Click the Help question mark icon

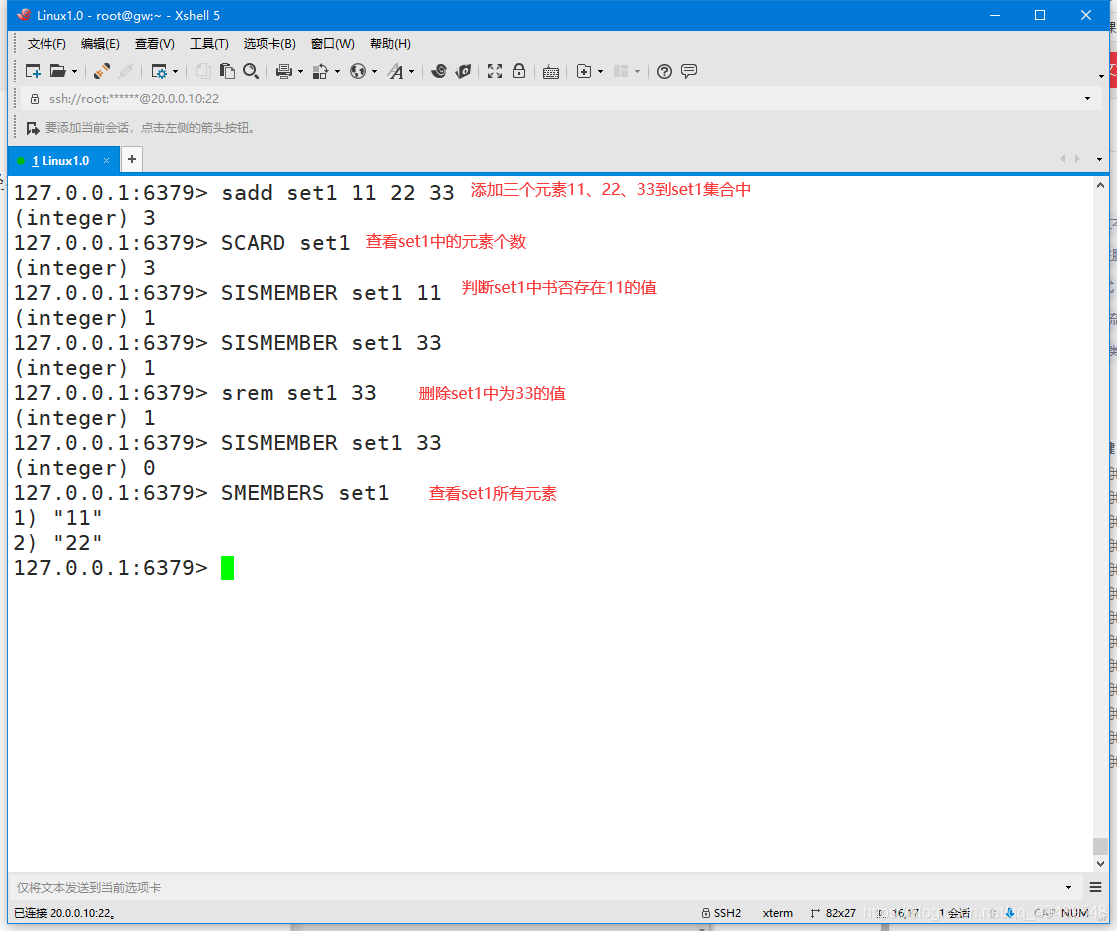pos(664,71)
